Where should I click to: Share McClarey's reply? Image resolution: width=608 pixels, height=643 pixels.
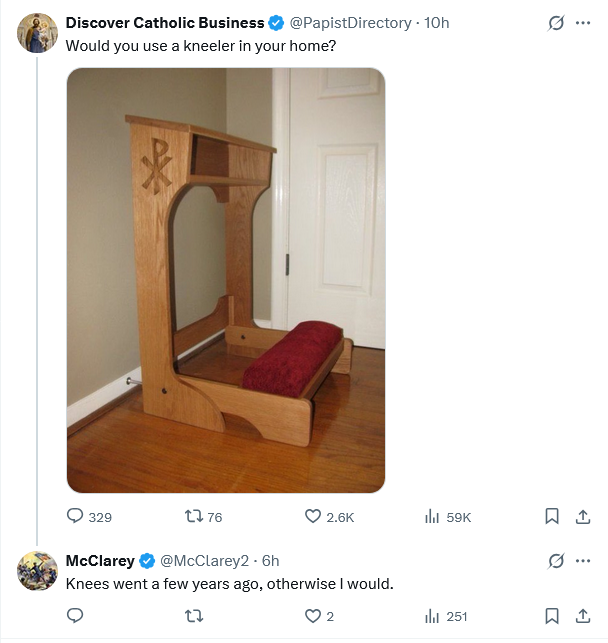pos(583,616)
